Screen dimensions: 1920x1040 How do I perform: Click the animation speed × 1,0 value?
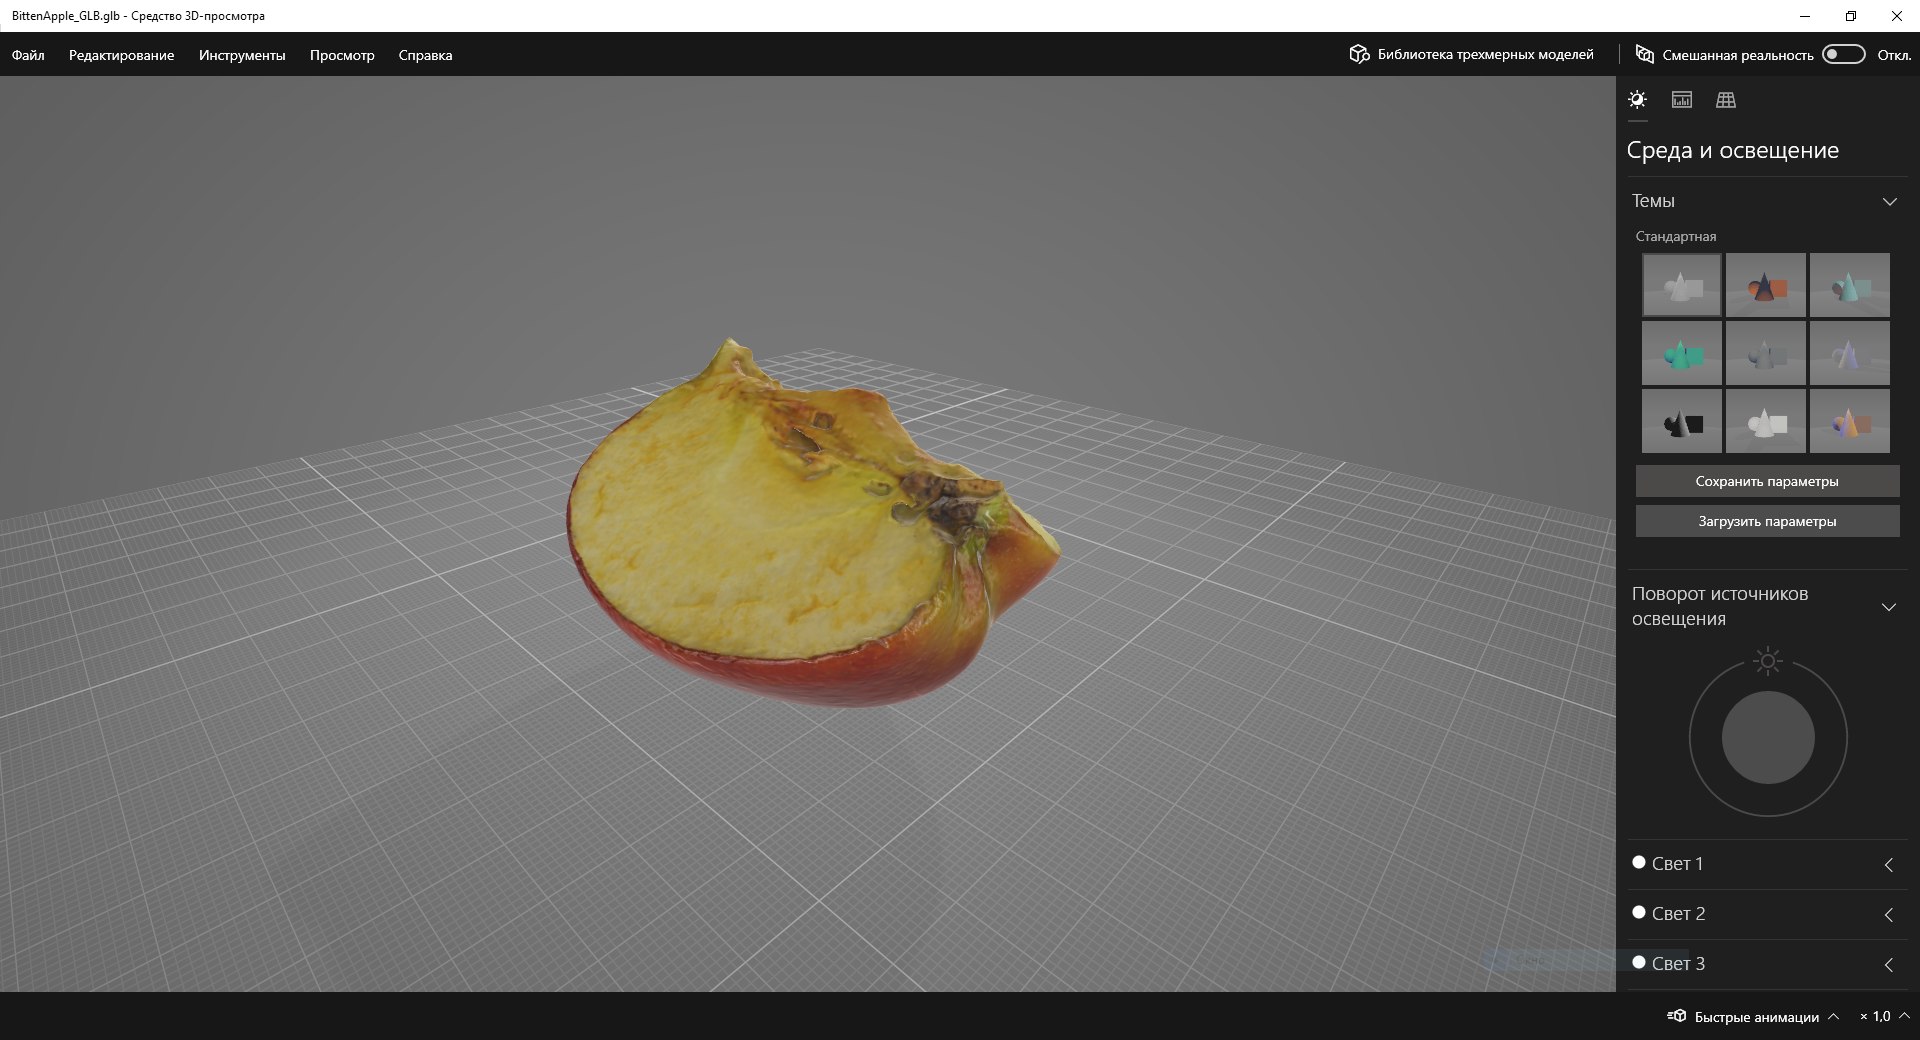click(x=1875, y=1016)
